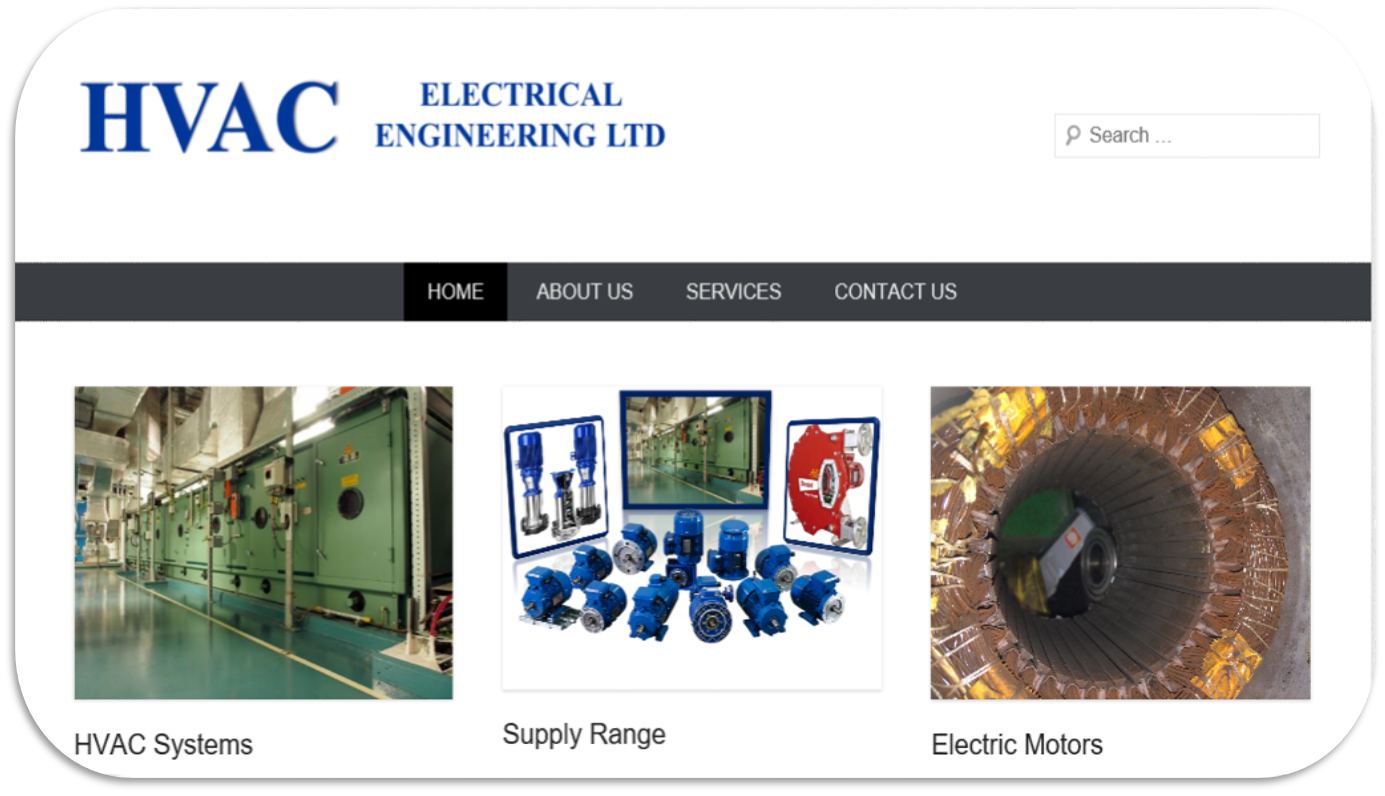Screen dimensions: 1385x796
Task: Open the Electric Motors heading link
Action: pyautogui.click(x=1017, y=745)
